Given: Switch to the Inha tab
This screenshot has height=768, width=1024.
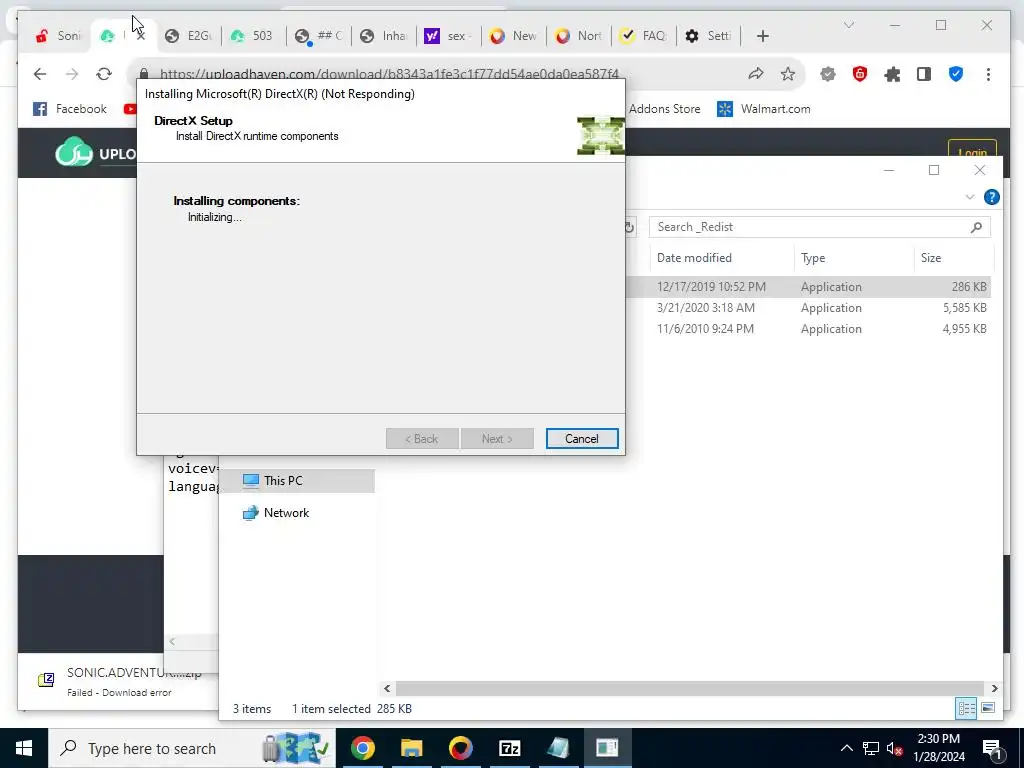Looking at the screenshot, I should click(383, 36).
